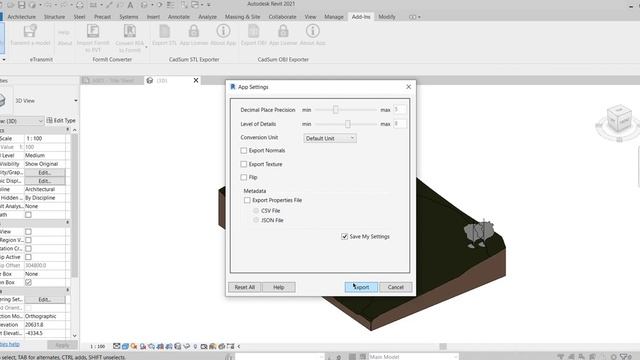
Task: Check Export Properties File option
Action: [x=247, y=200]
